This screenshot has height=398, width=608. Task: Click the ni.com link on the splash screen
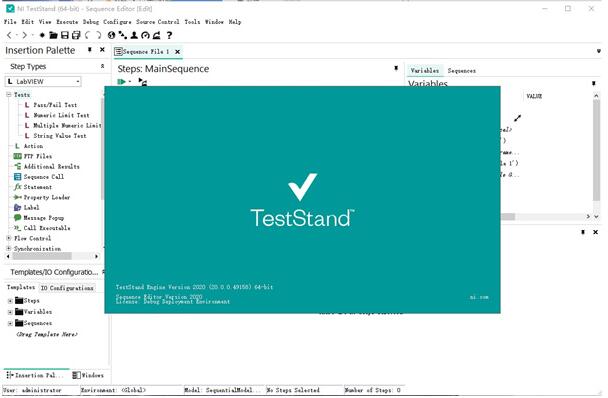pos(479,297)
